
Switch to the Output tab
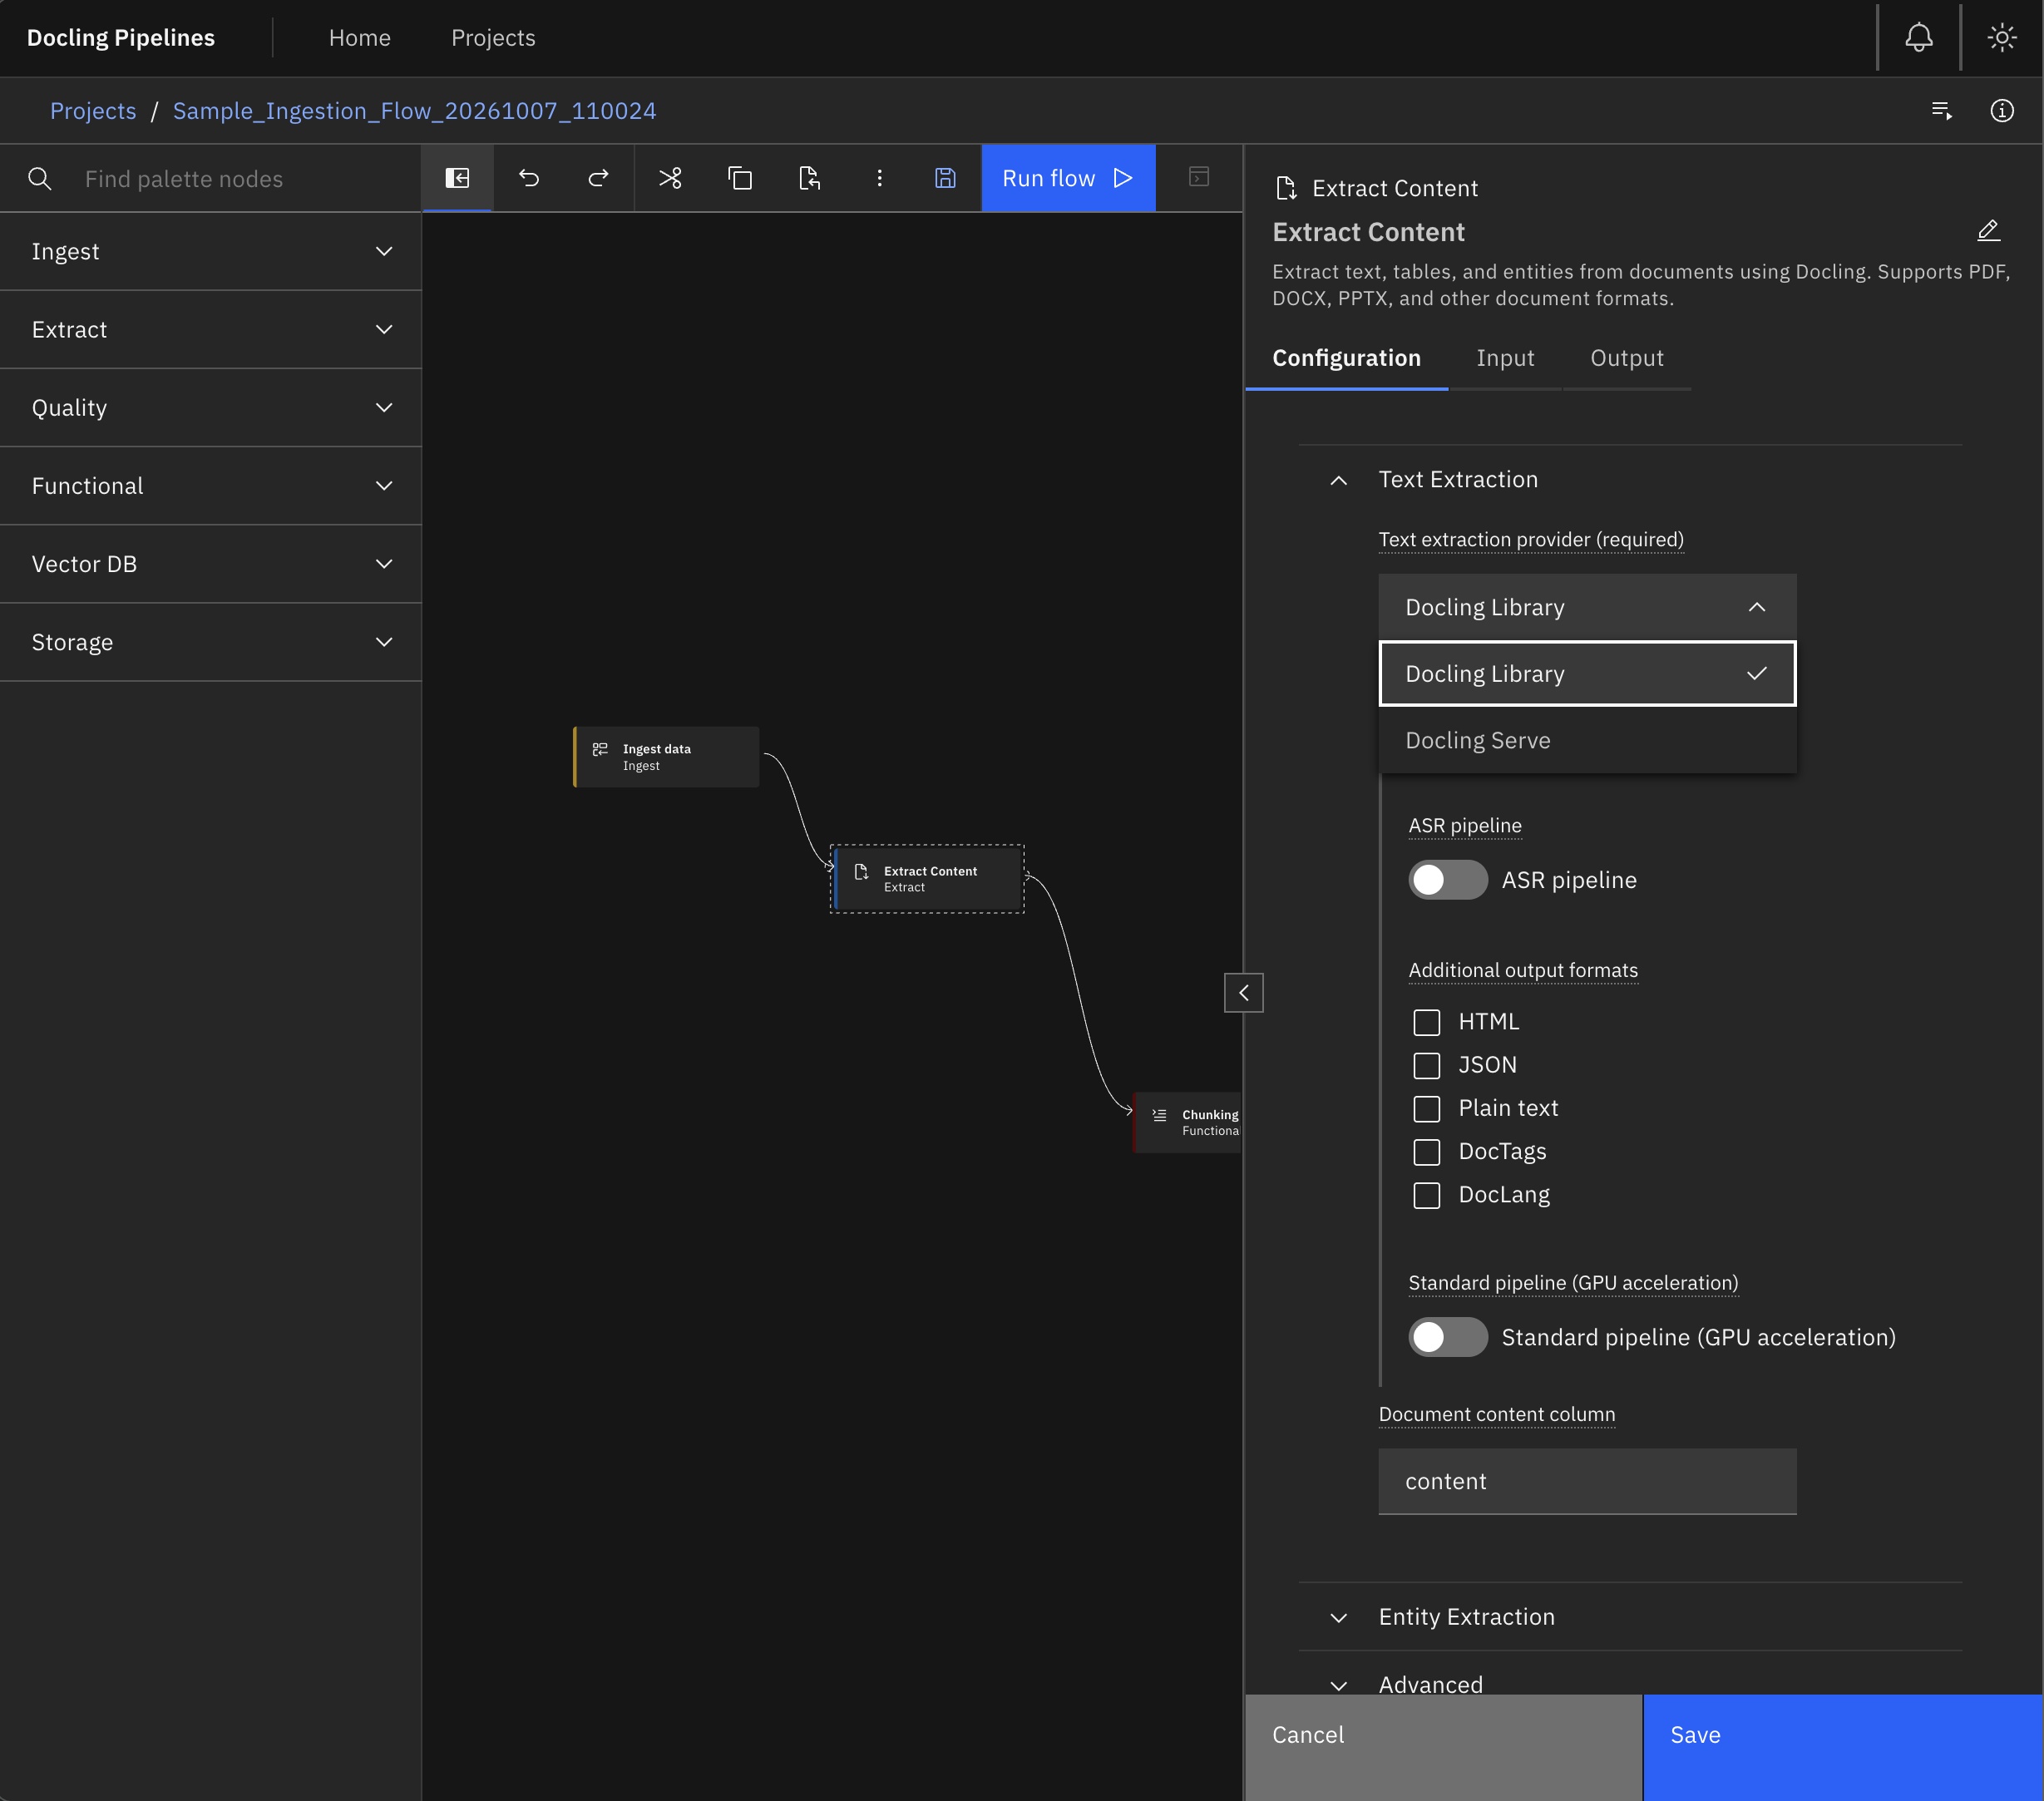[x=1627, y=358]
